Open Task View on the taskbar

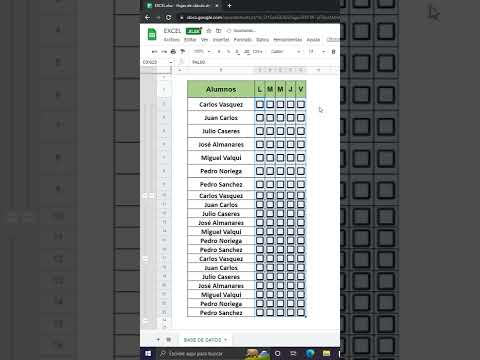293,353
